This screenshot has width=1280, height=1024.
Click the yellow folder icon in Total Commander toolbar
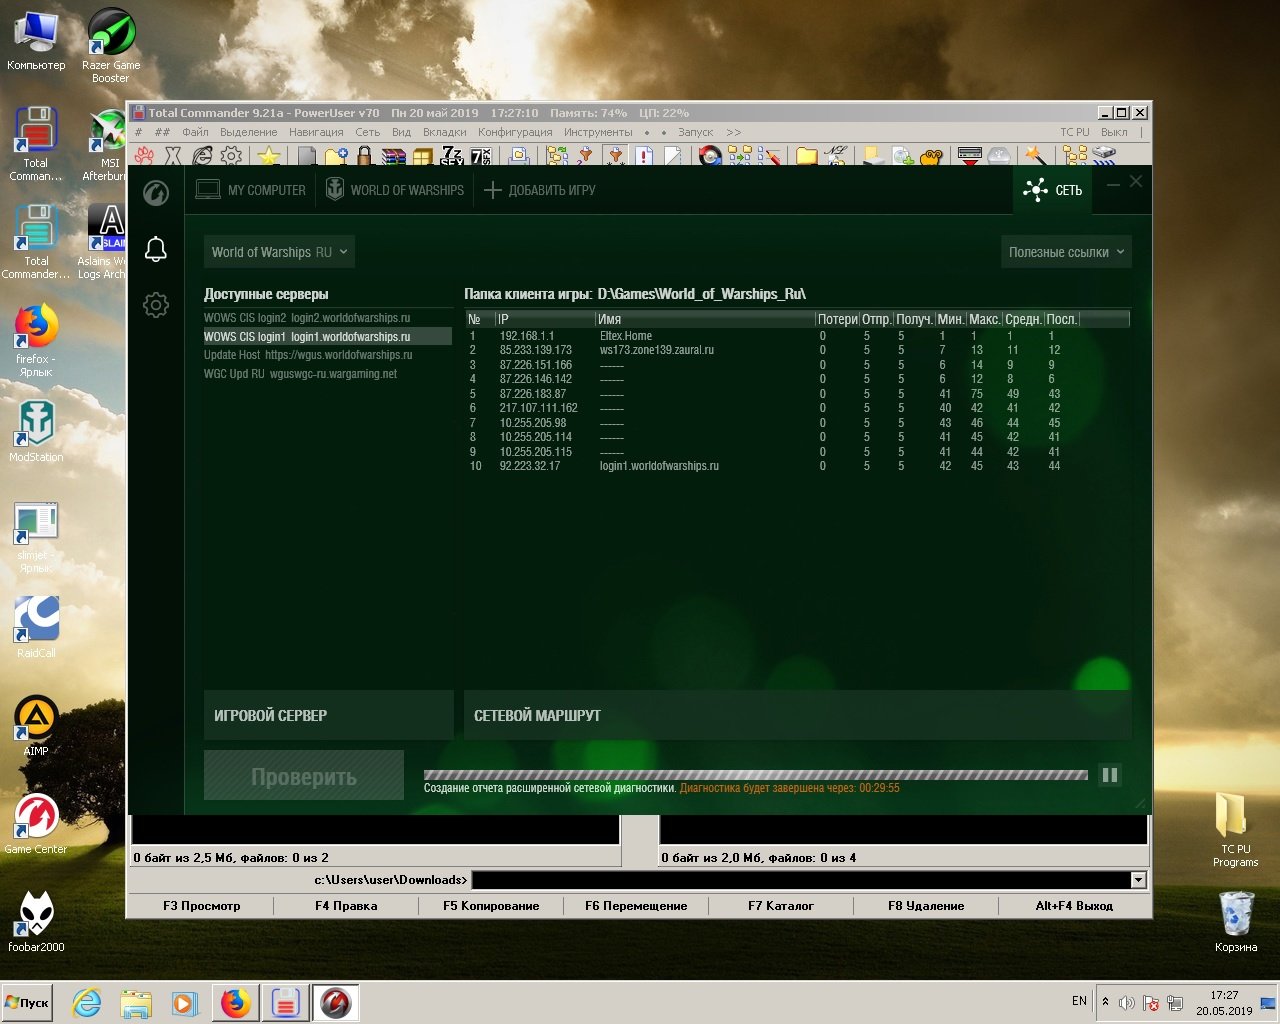point(806,156)
